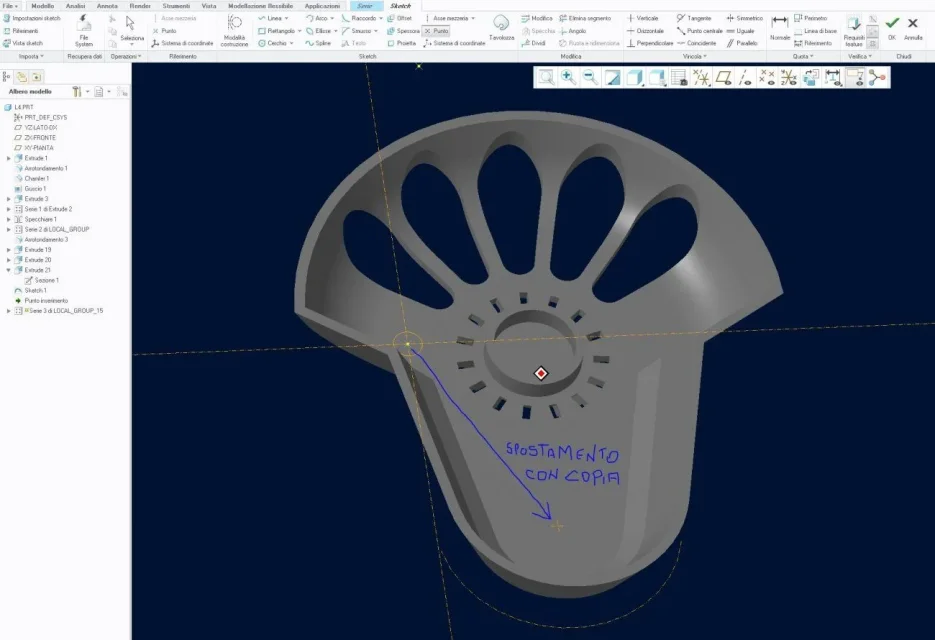Choose the Spessore thicken tool
This screenshot has width=935, height=640.
pos(404,31)
